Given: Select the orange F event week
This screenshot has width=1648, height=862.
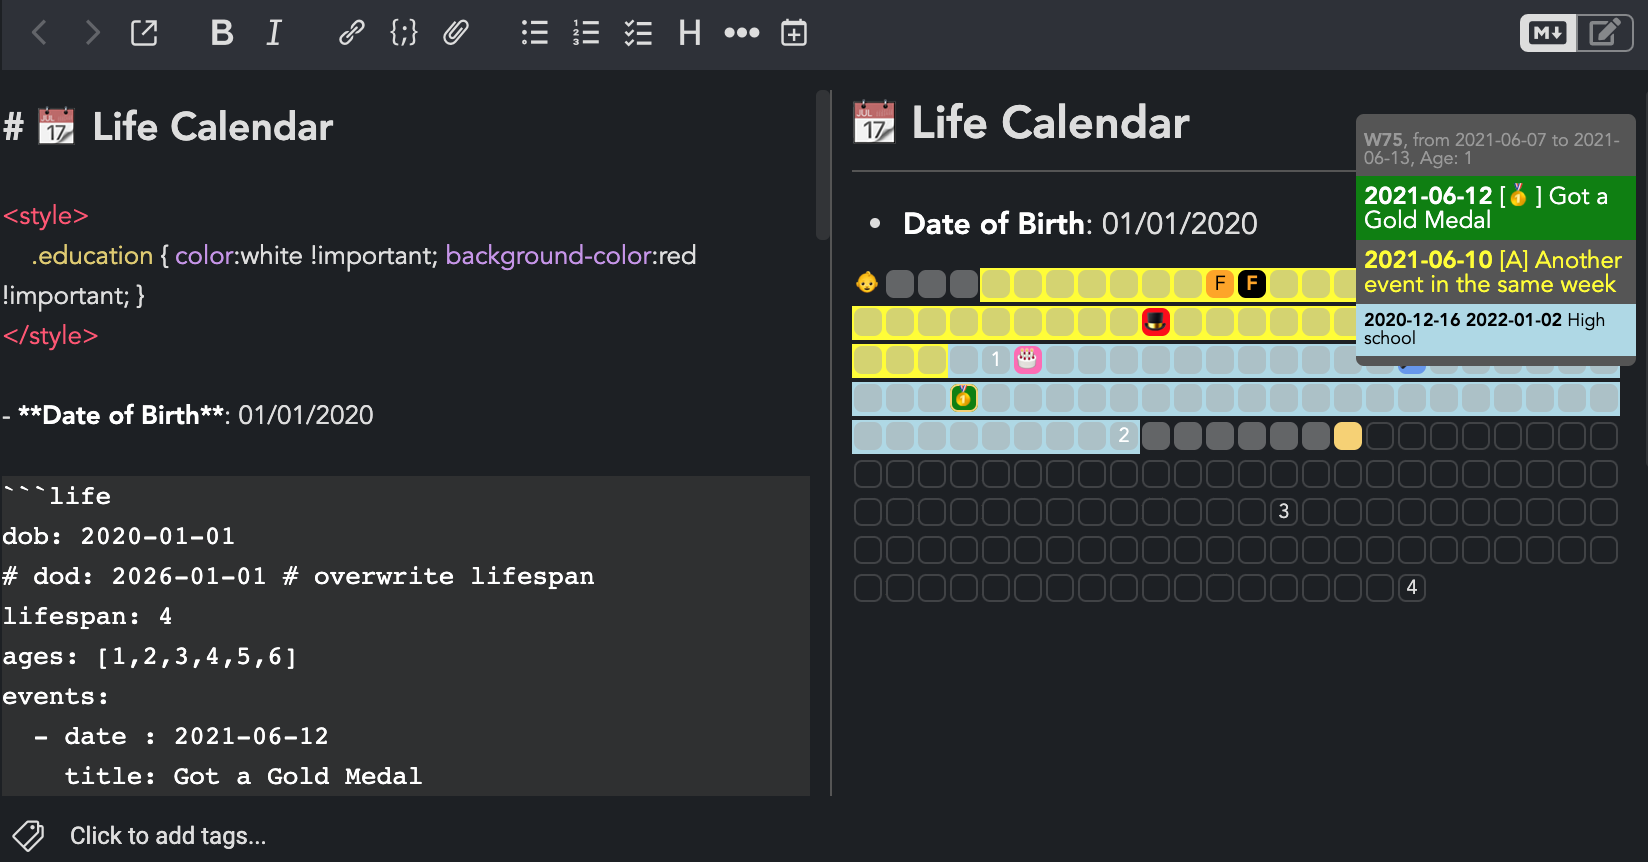Looking at the screenshot, I should tap(1220, 284).
